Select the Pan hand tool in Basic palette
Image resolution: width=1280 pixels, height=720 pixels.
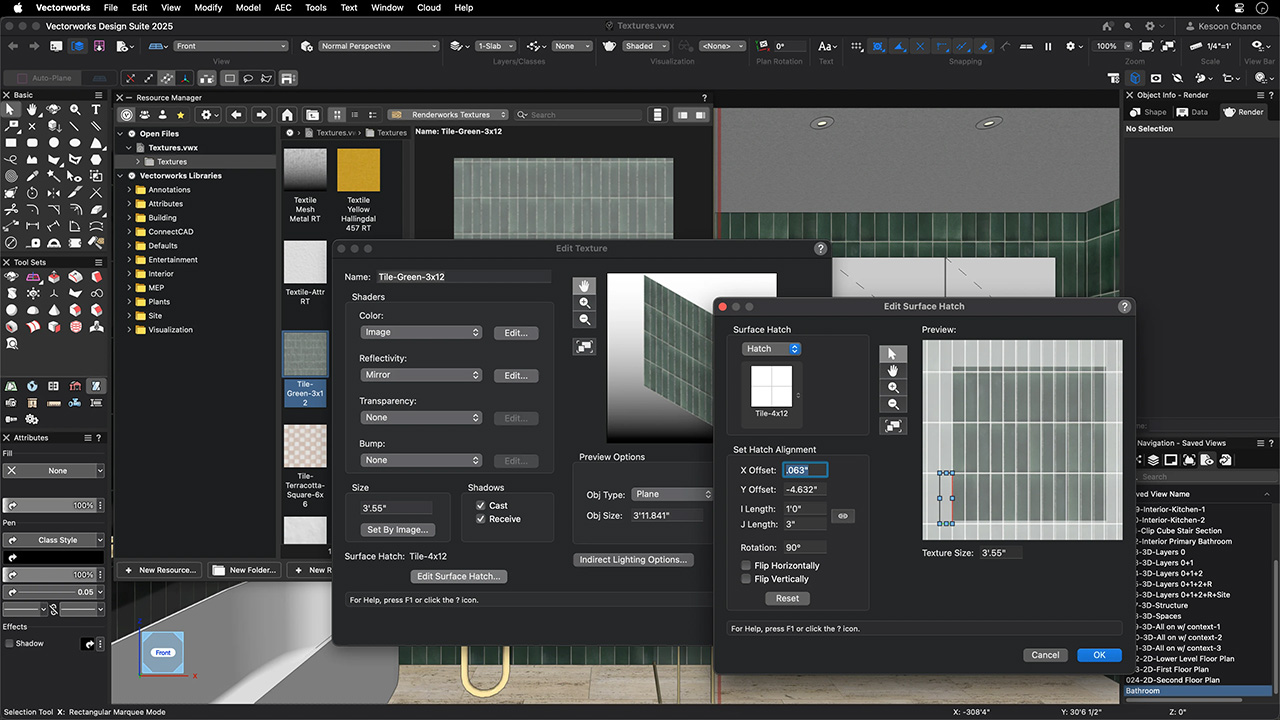[32, 110]
